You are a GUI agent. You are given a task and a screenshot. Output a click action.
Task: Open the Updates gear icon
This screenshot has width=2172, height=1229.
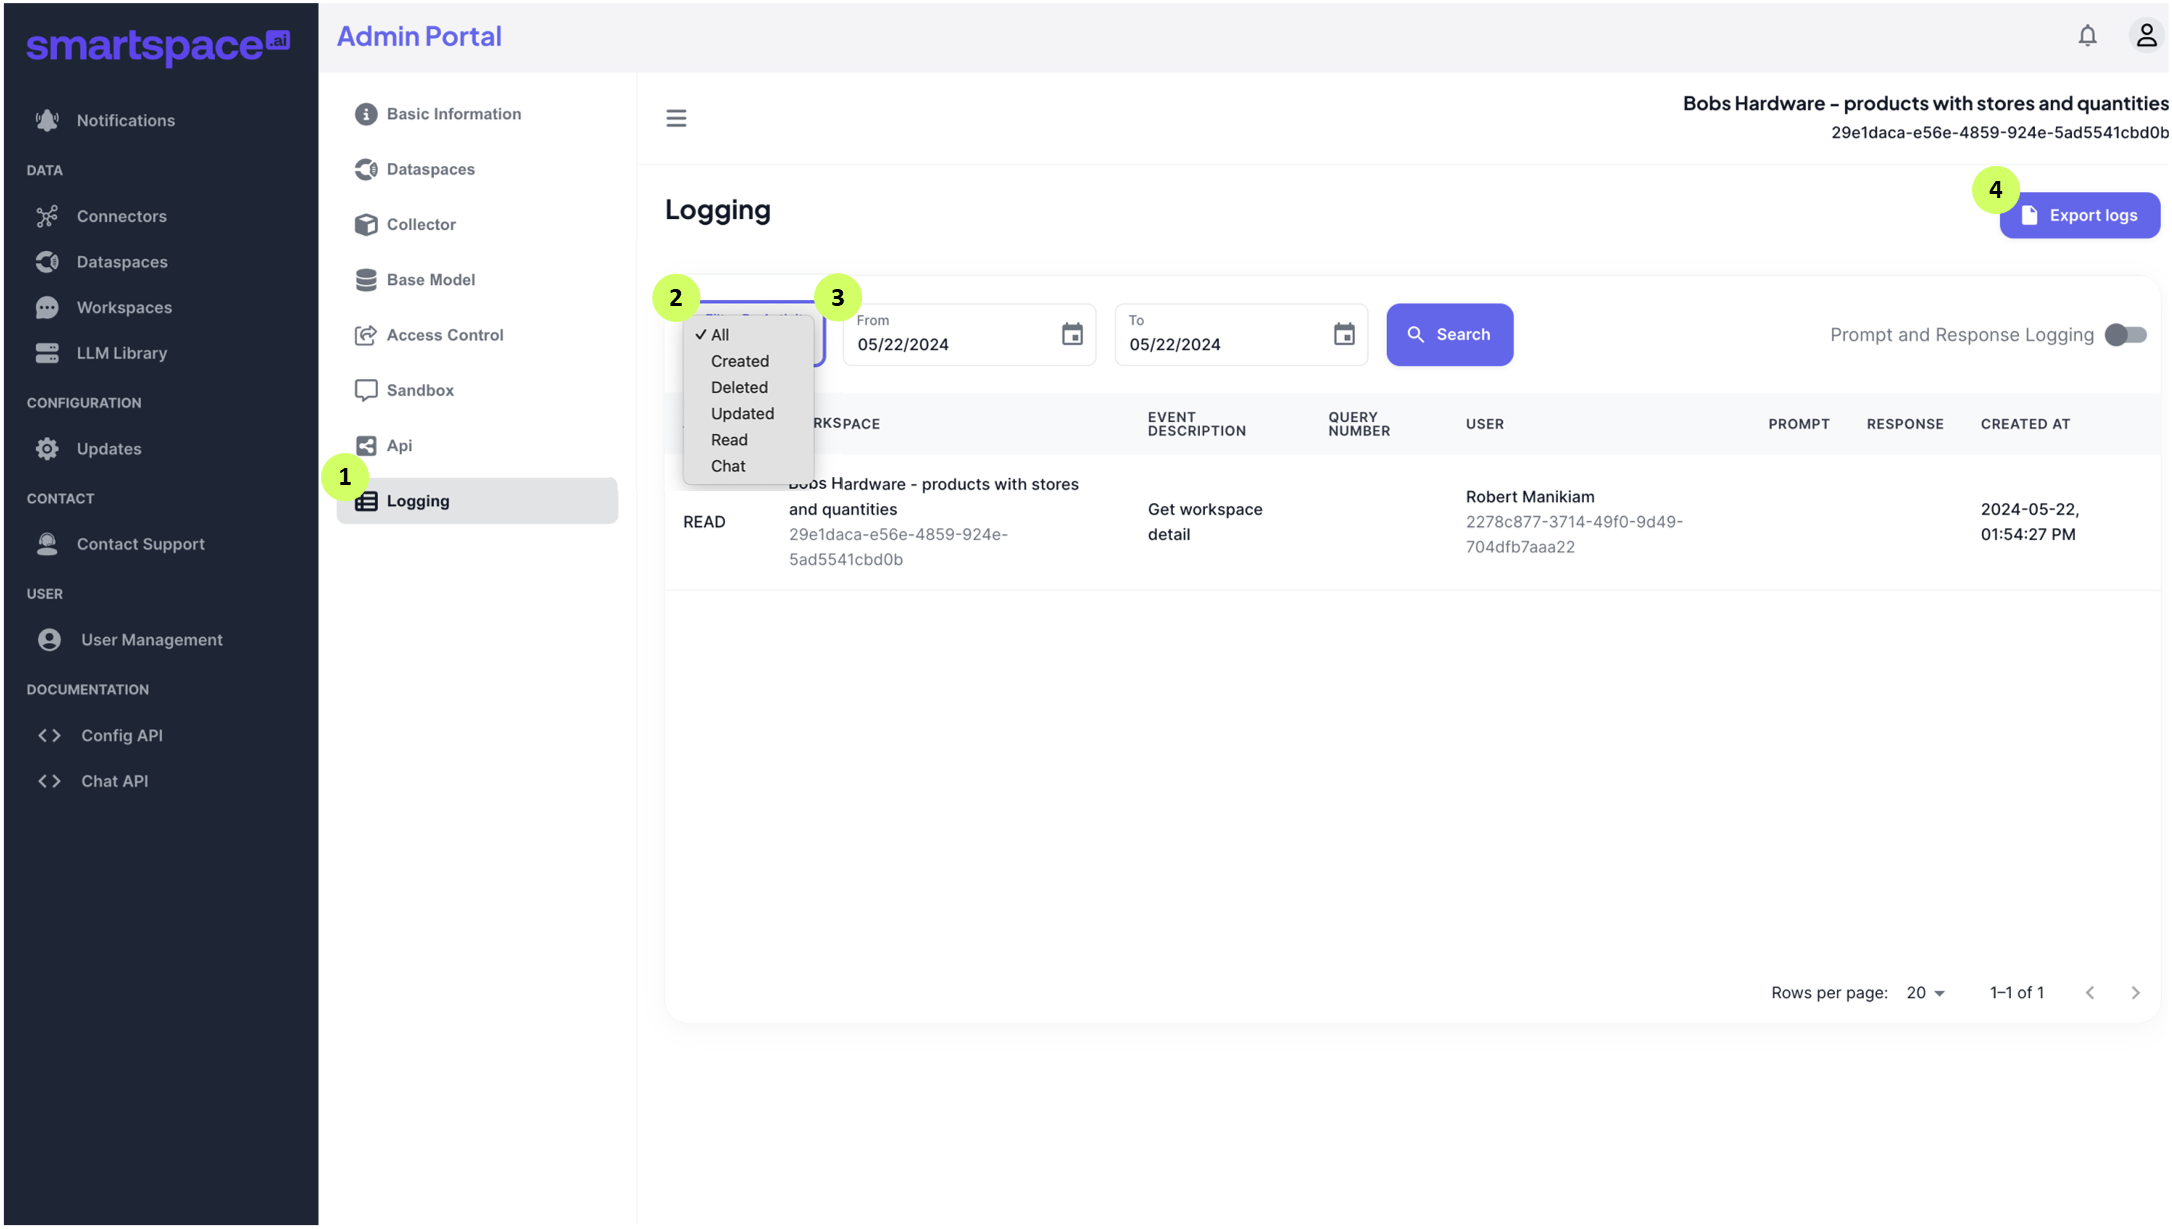47,449
